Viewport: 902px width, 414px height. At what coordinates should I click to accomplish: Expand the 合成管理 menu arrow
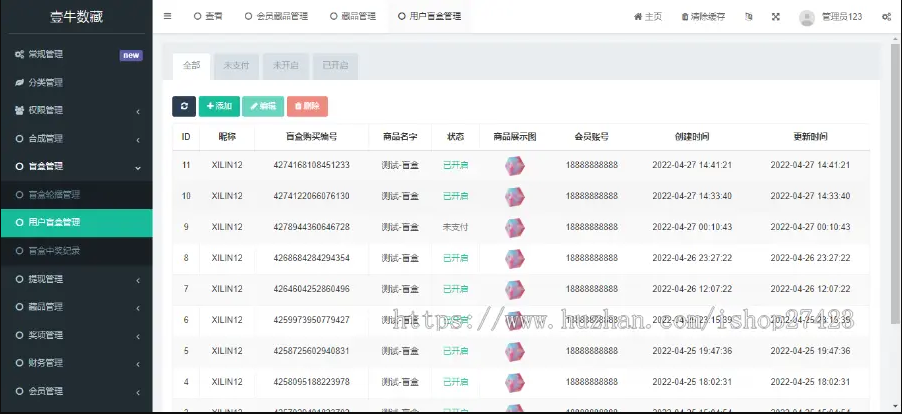pos(138,139)
